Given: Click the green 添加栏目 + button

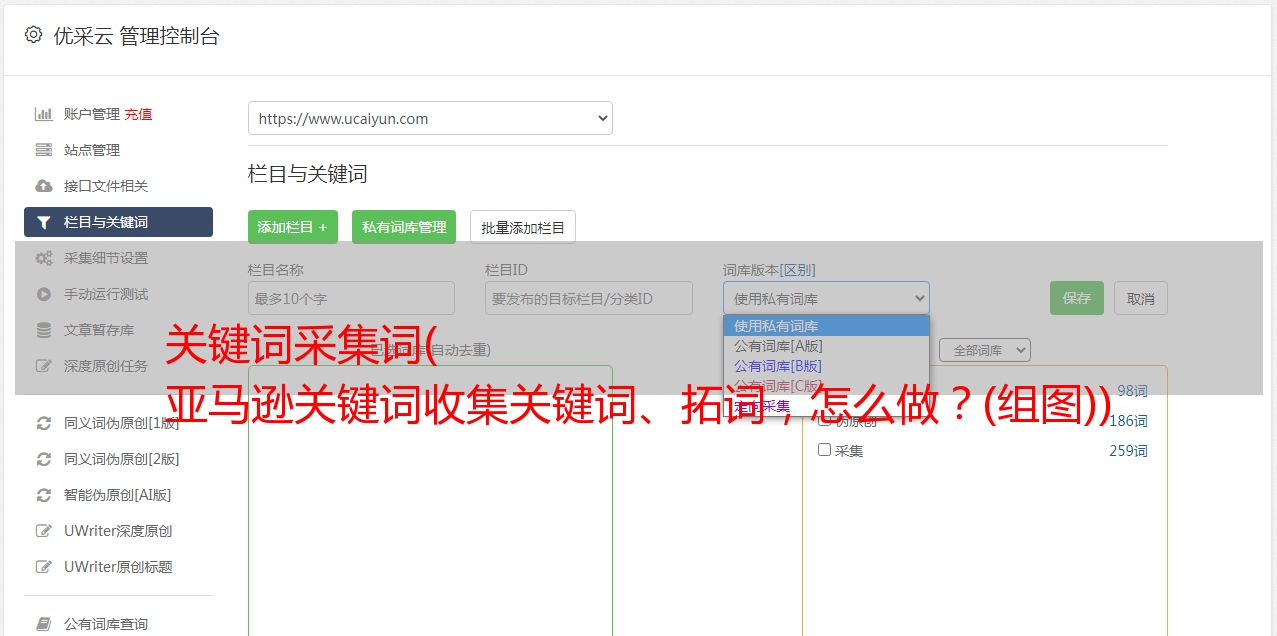Looking at the screenshot, I should [x=293, y=227].
